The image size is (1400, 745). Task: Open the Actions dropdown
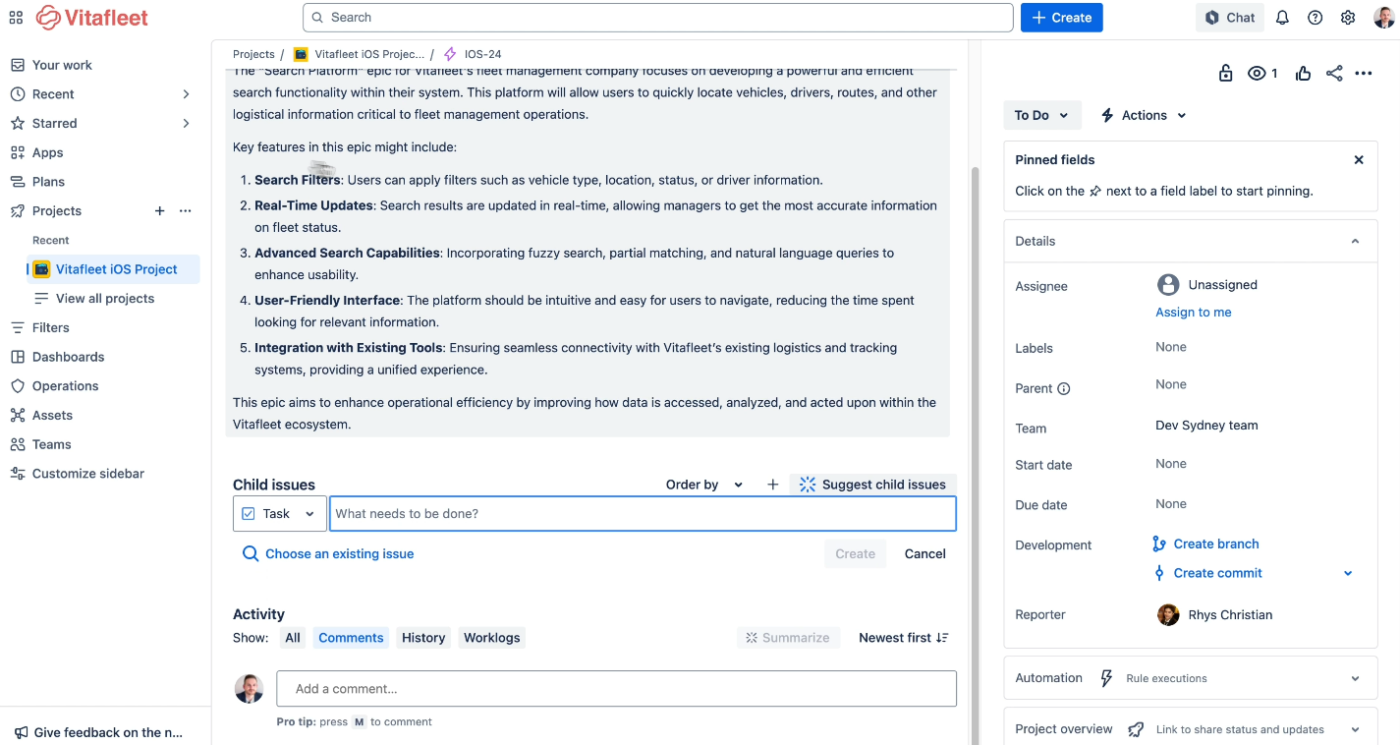pos(1144,115)
